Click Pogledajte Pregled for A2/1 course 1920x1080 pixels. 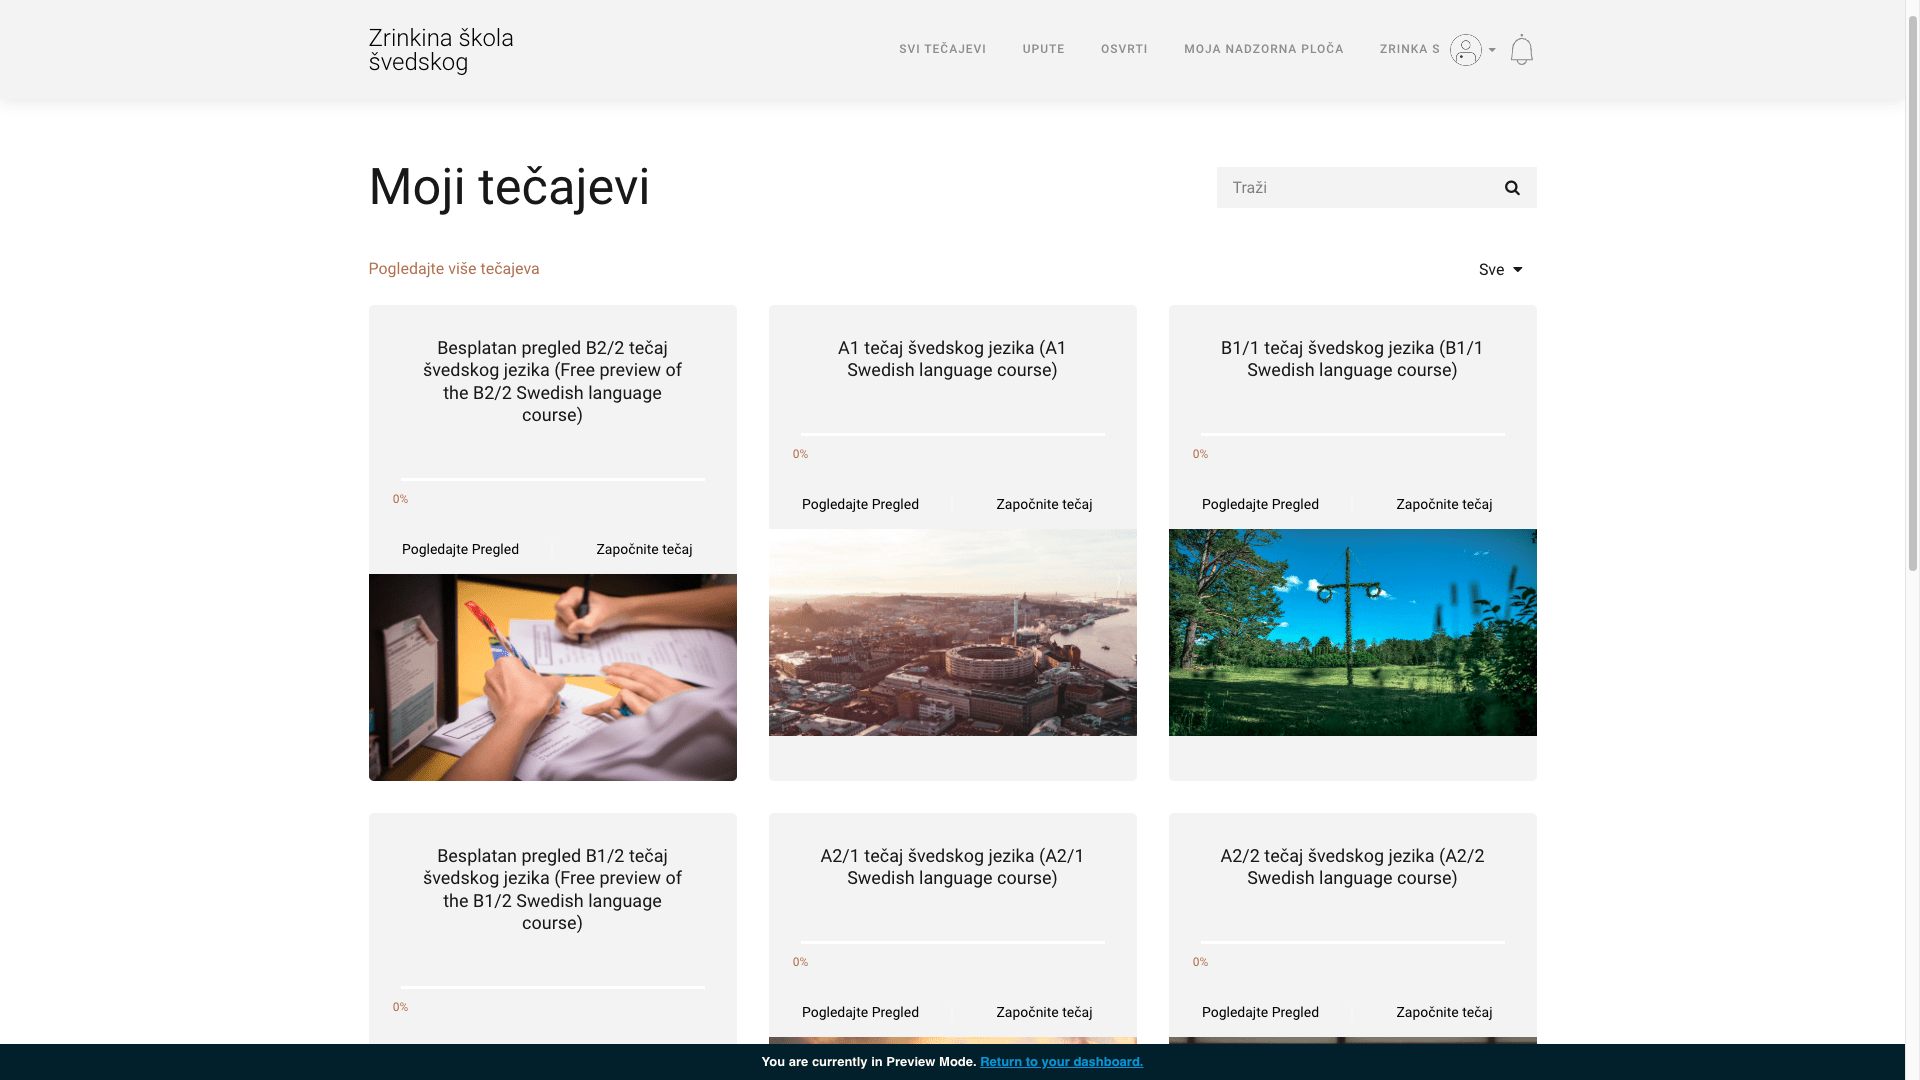click(860, 1013)
